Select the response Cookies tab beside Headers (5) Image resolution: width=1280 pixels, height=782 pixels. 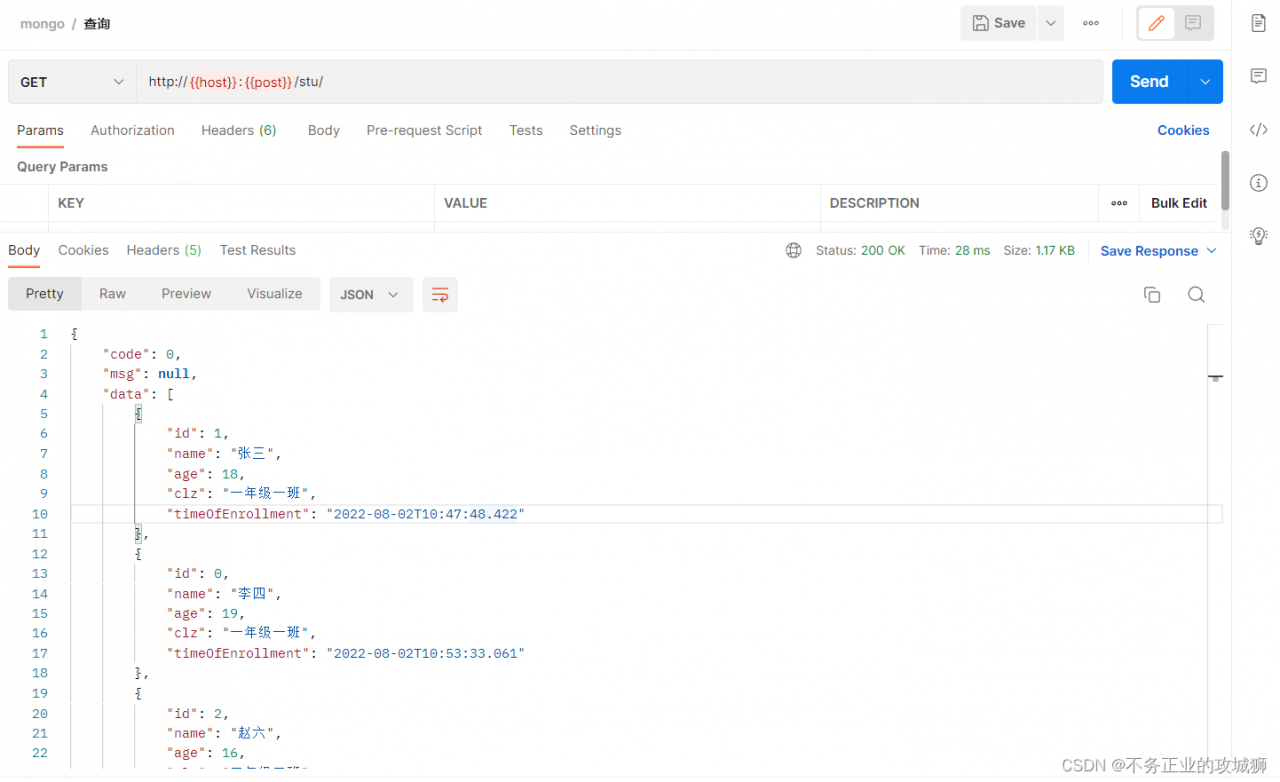pyautogui.click(x=83, y=250)
